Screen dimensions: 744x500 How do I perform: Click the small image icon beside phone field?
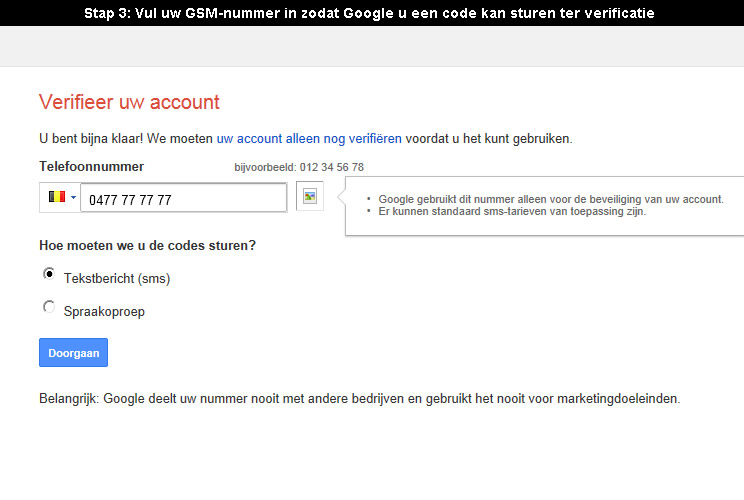[310, 196]
